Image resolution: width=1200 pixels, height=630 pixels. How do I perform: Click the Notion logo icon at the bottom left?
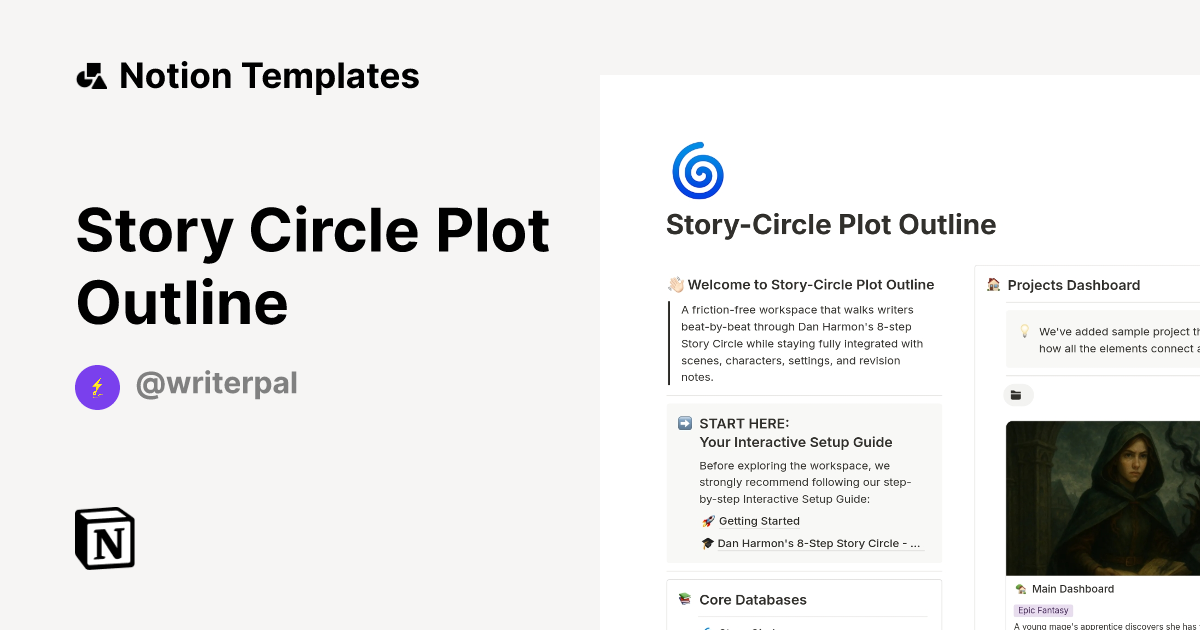[x=104, y=538]
